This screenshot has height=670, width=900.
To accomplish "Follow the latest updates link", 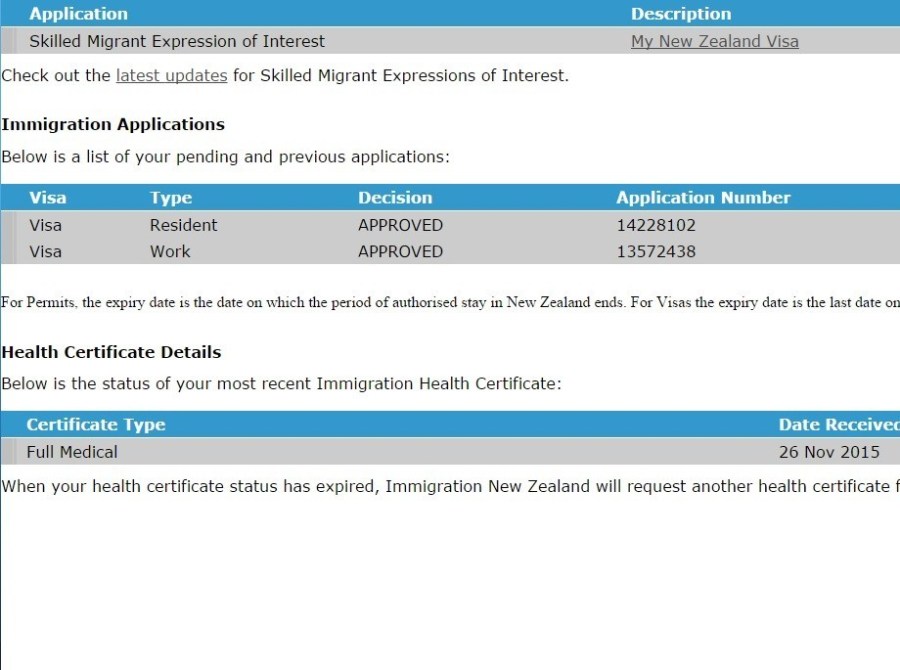I will point(171,75).
